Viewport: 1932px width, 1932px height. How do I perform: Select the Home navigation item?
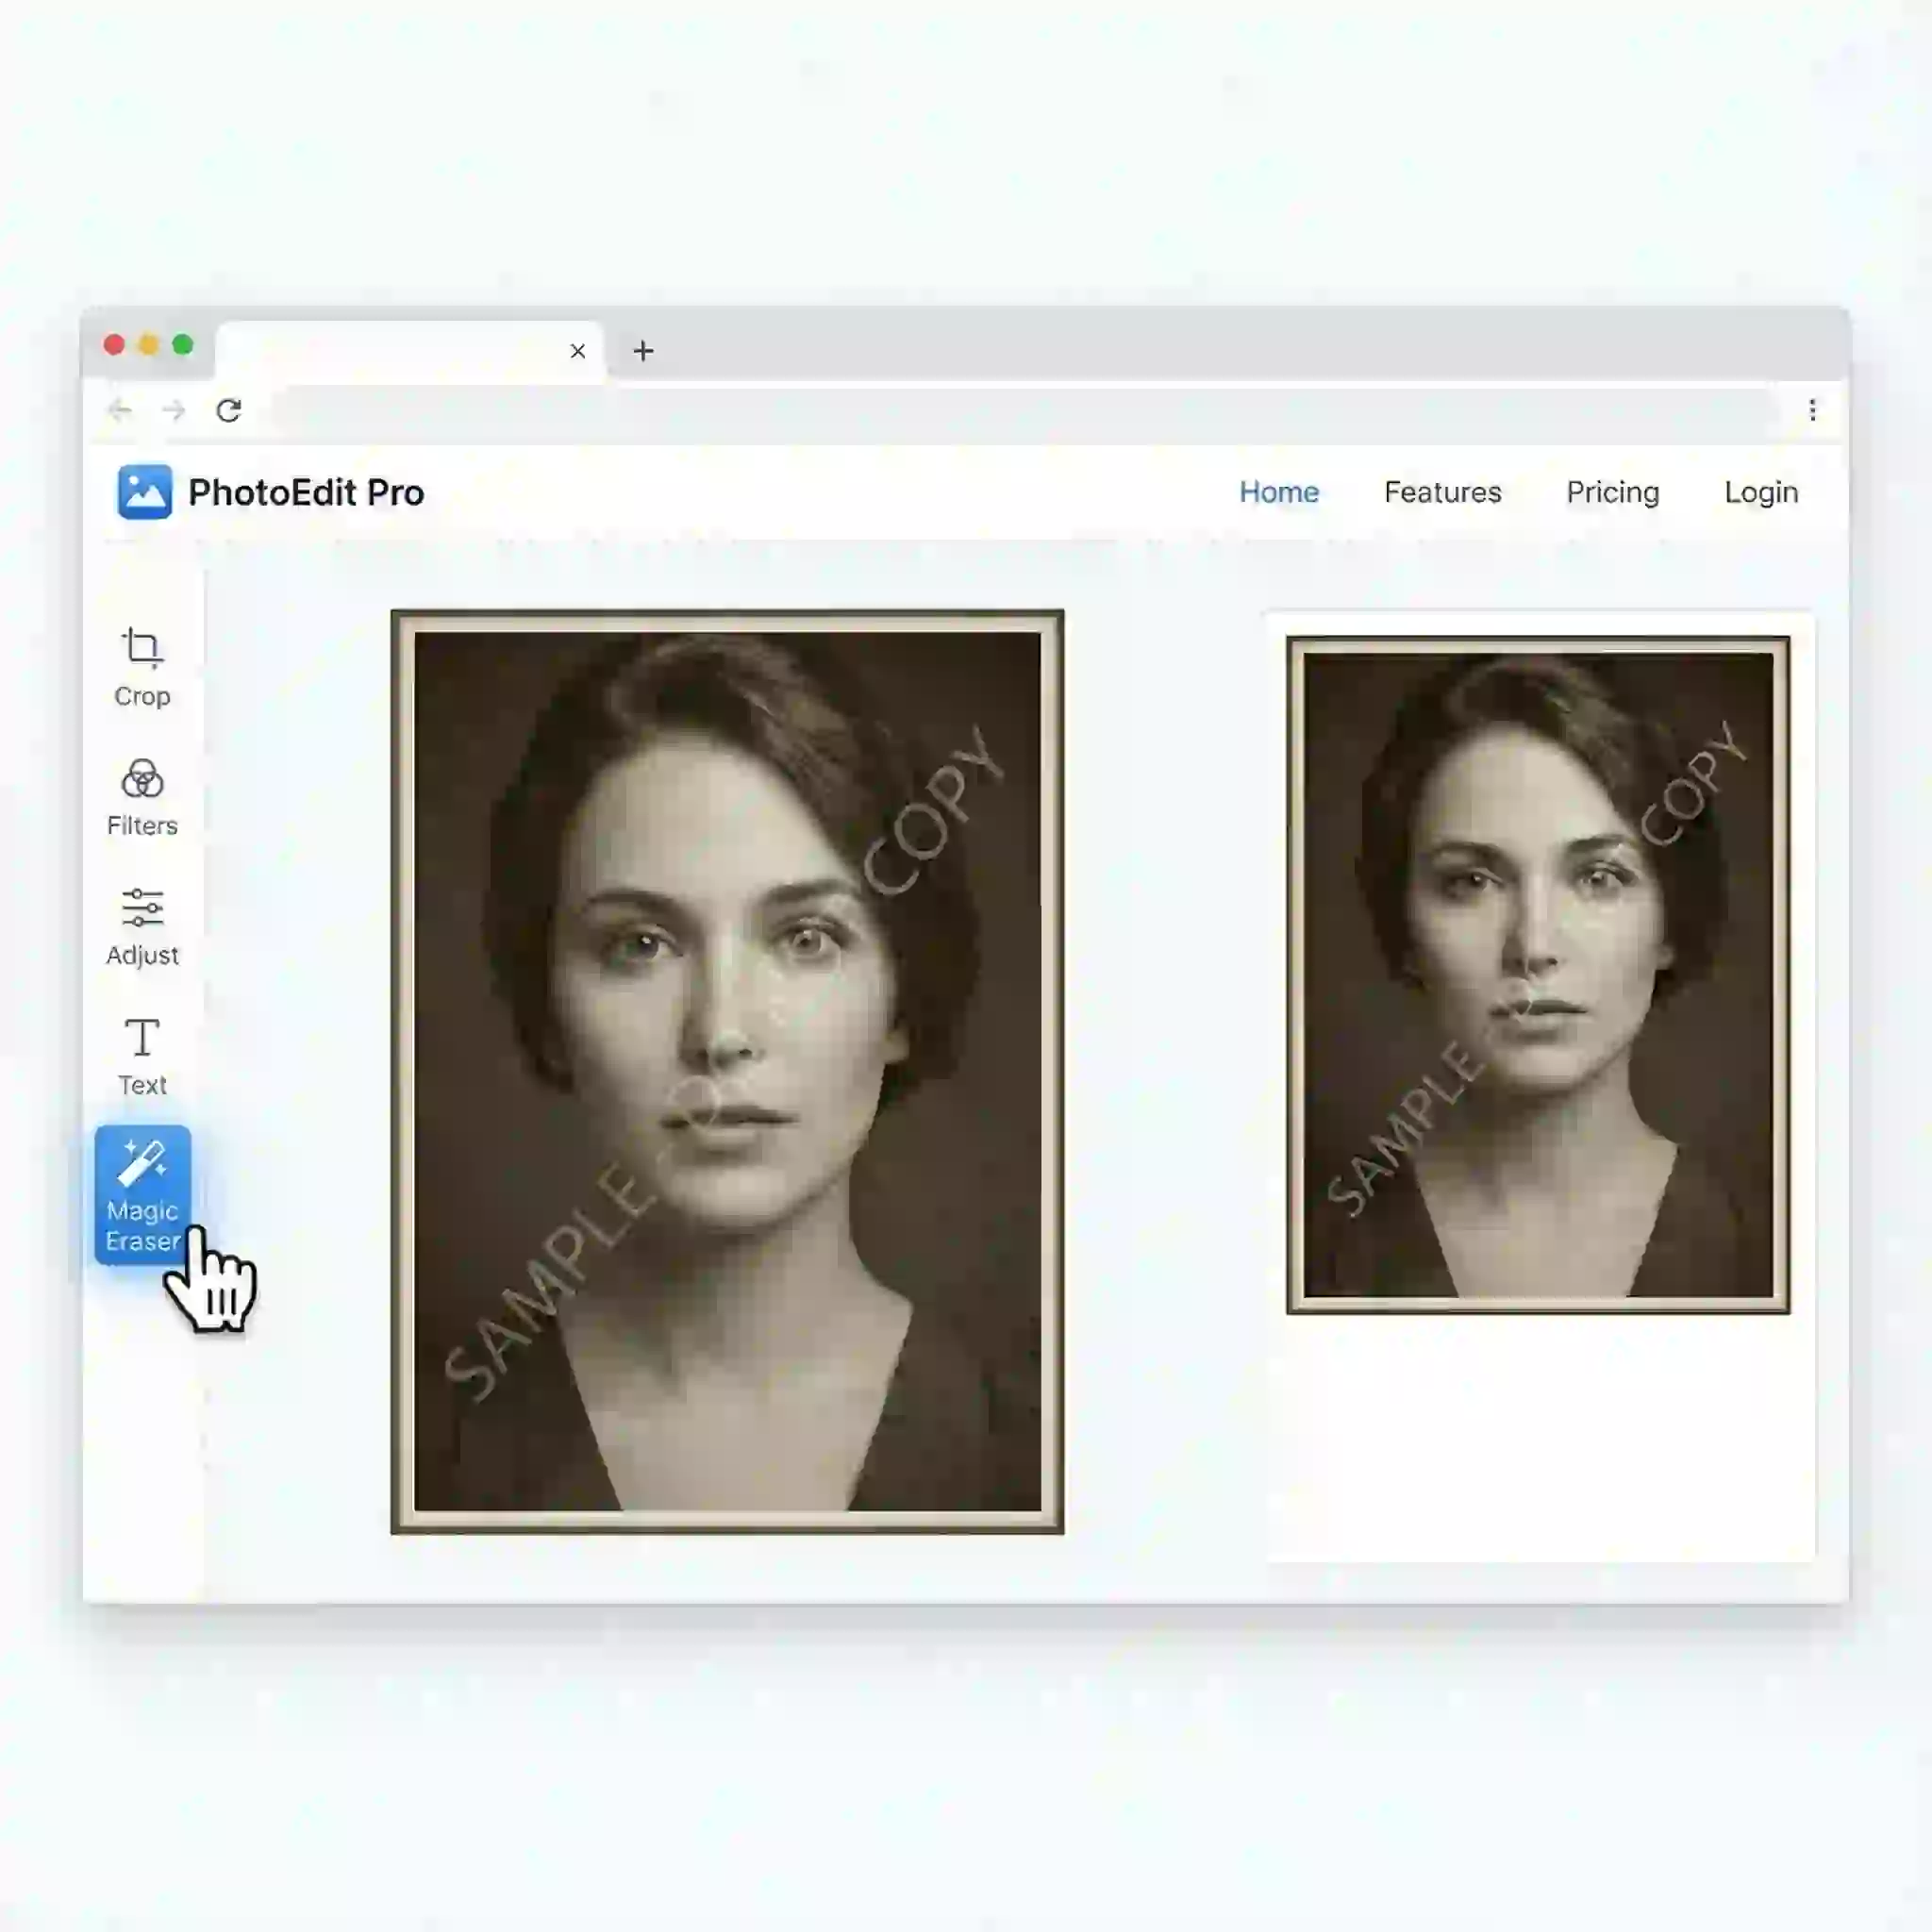click(1279, 492)
